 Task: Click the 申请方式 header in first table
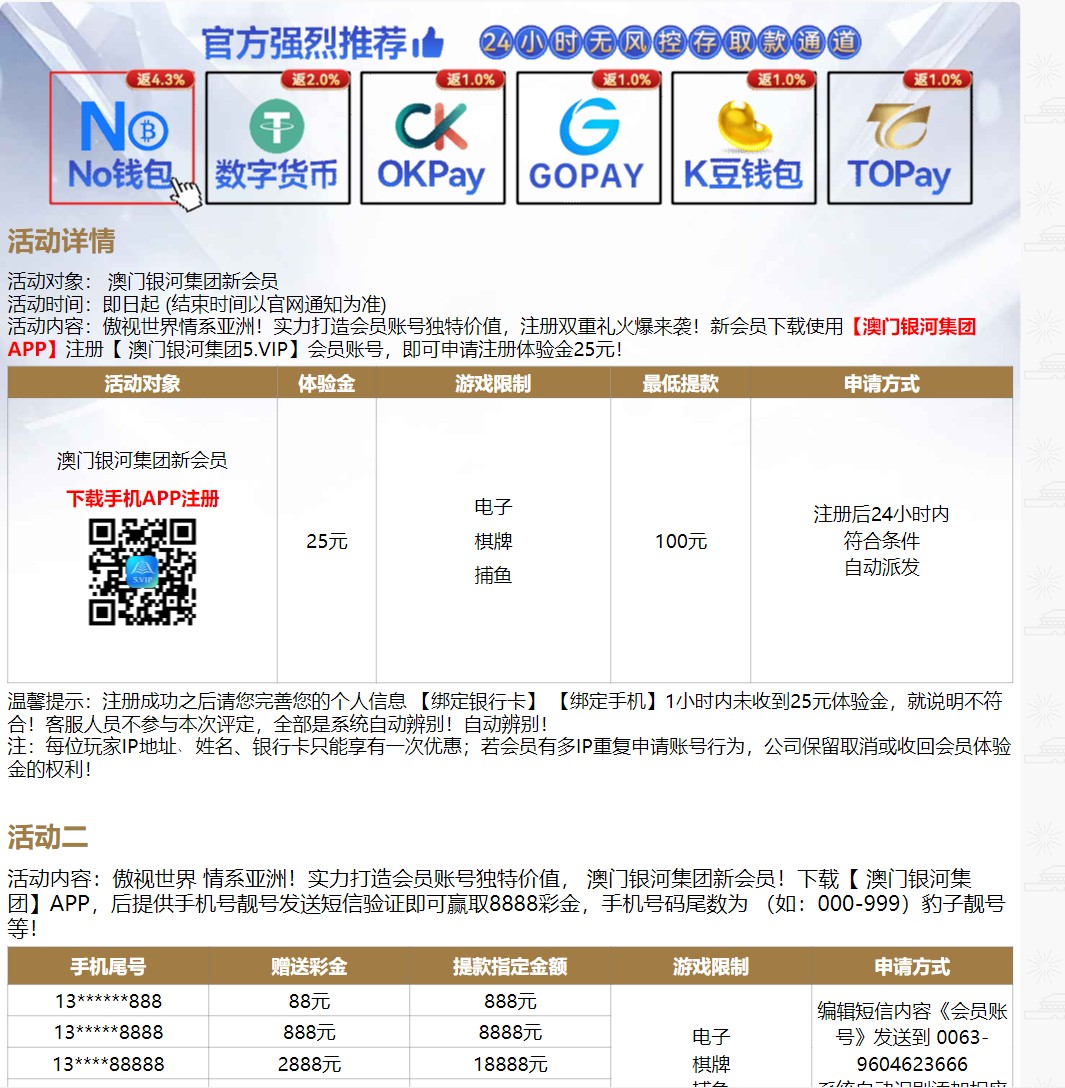coord(881,383)
